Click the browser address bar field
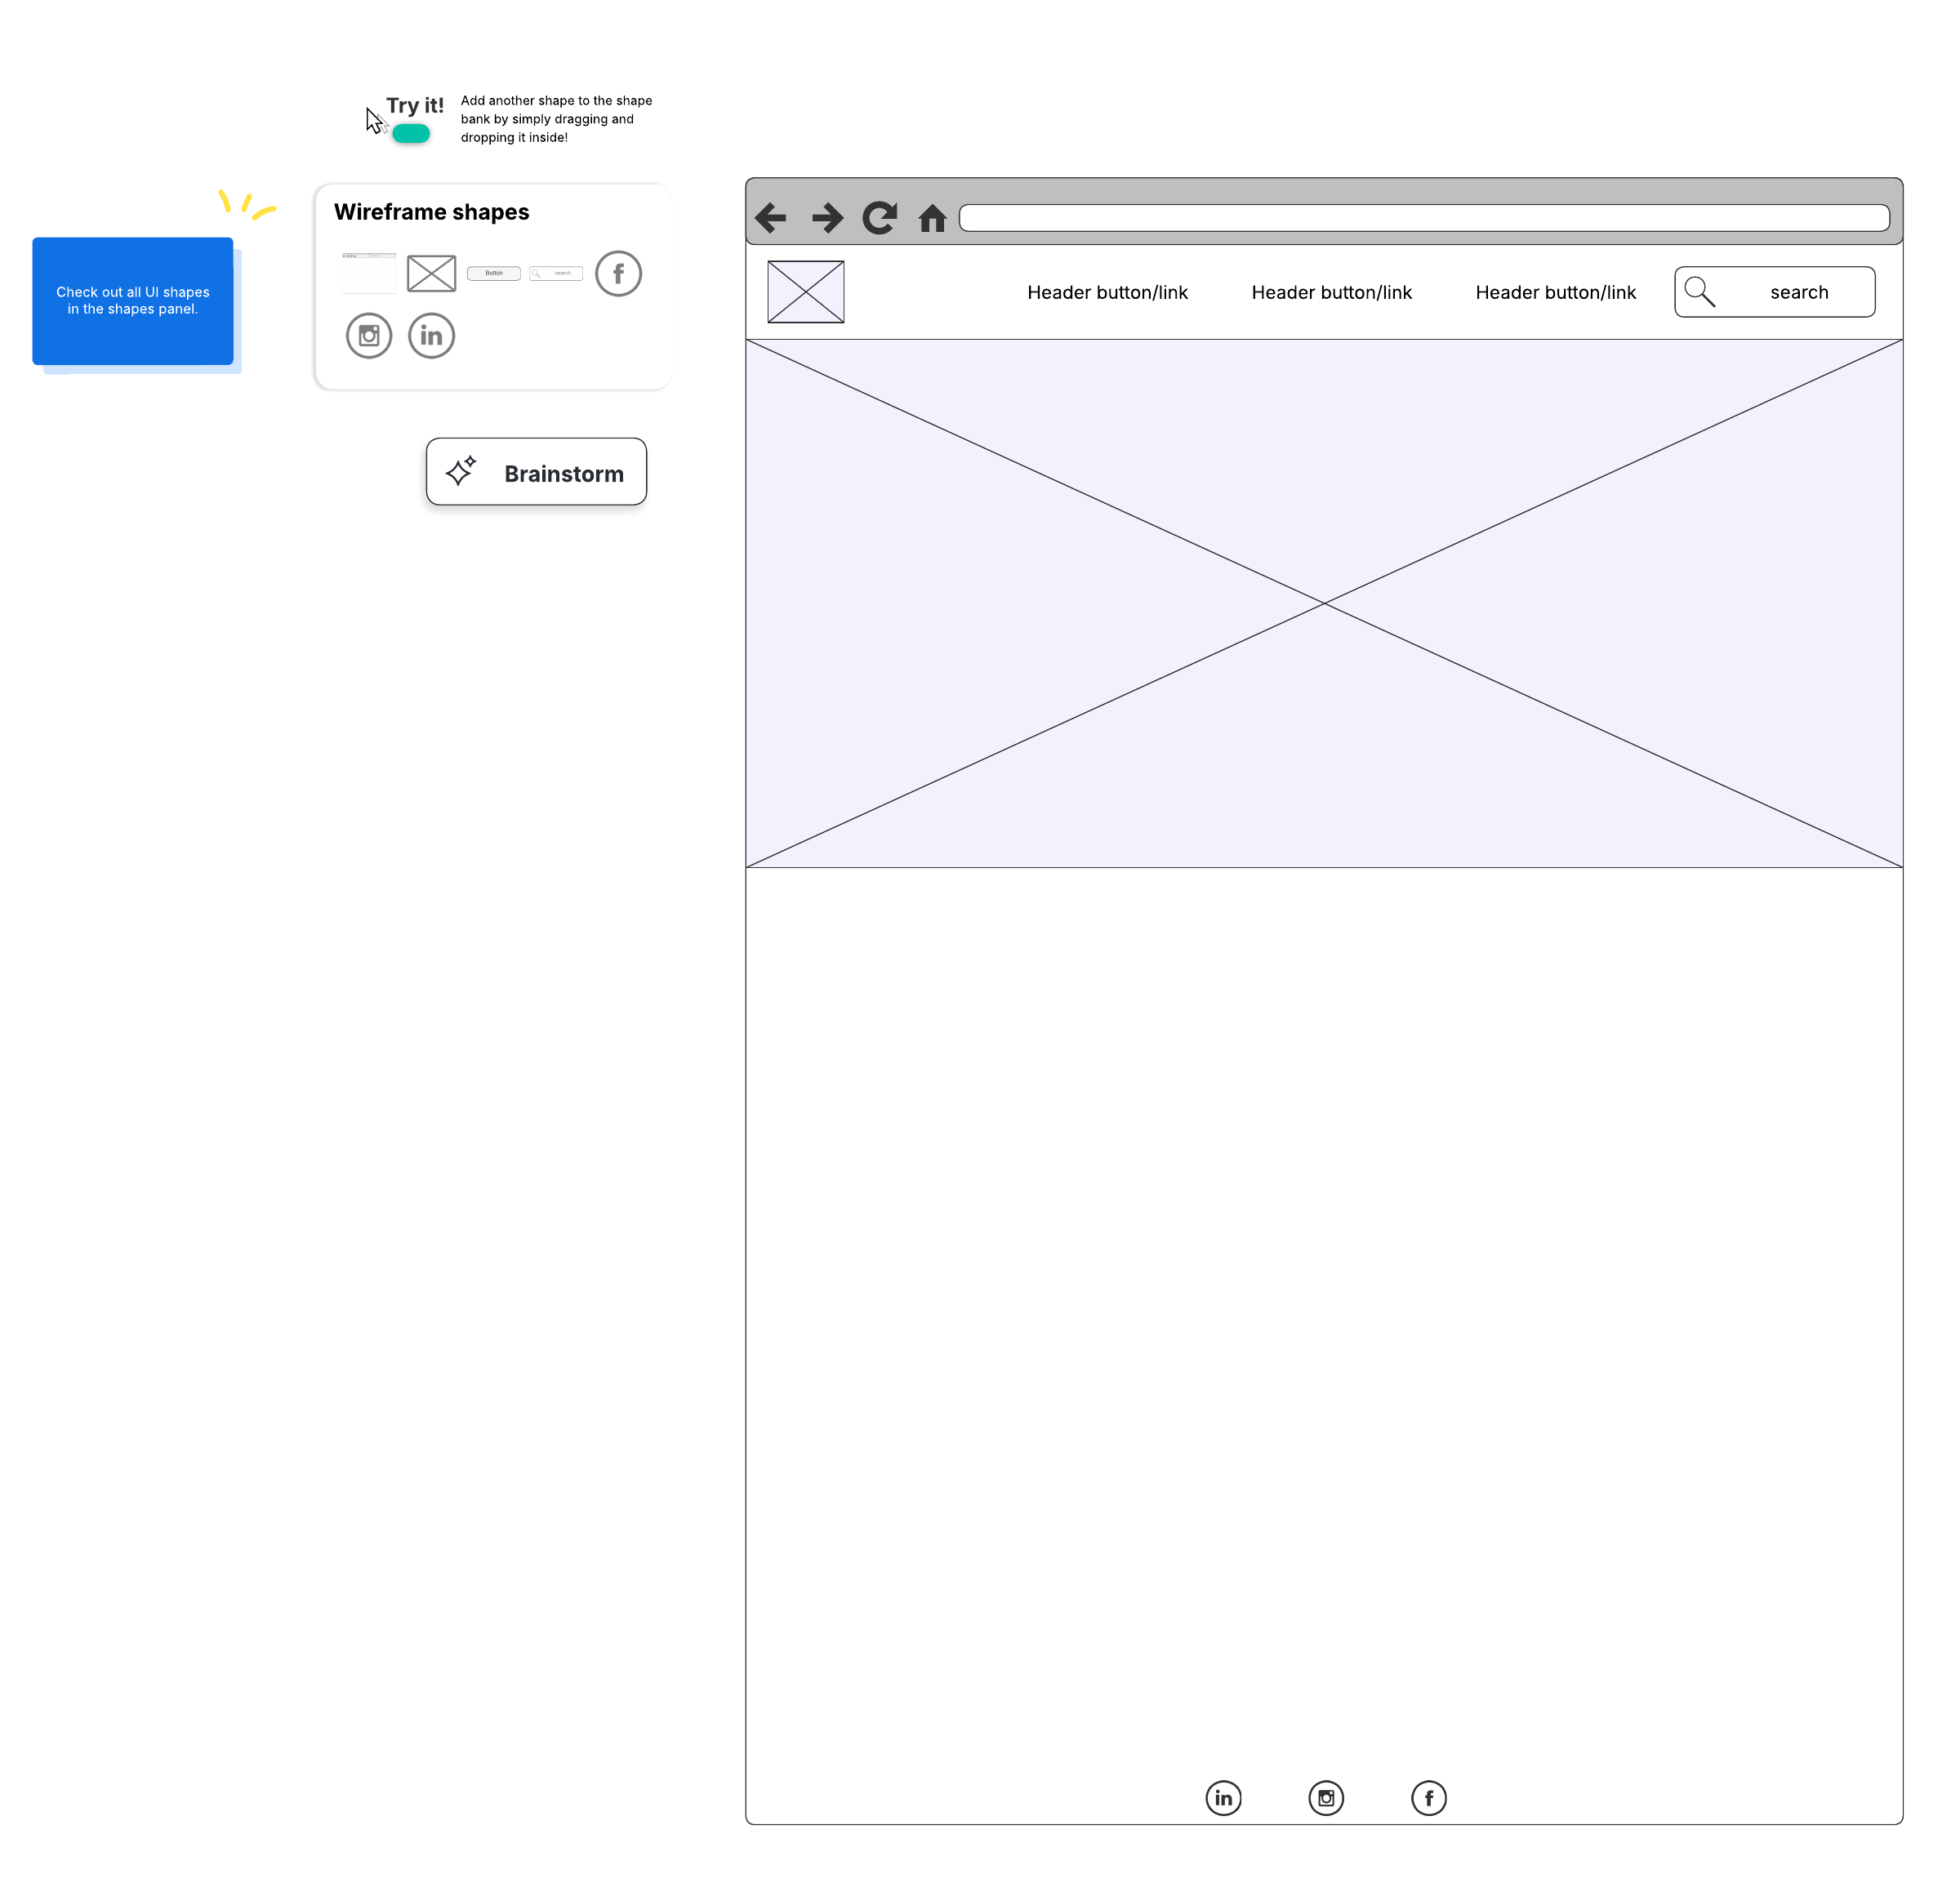 (x=1423, y=217)
